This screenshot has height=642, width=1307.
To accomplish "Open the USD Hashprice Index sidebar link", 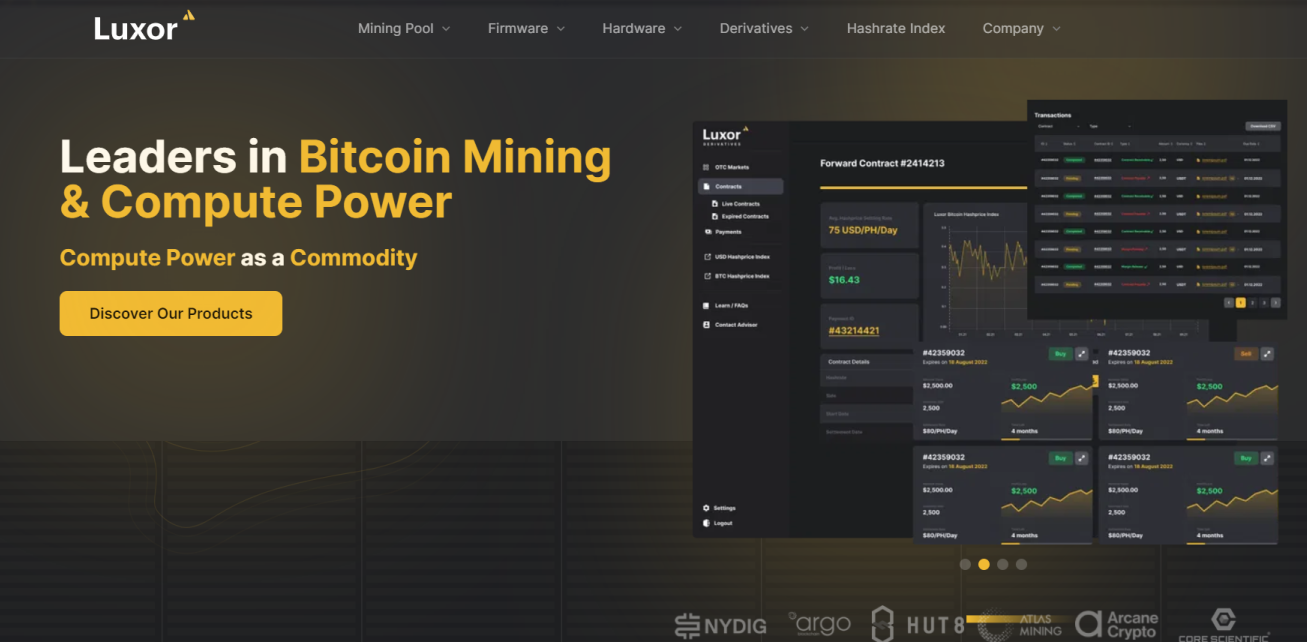I will (736, 257).
